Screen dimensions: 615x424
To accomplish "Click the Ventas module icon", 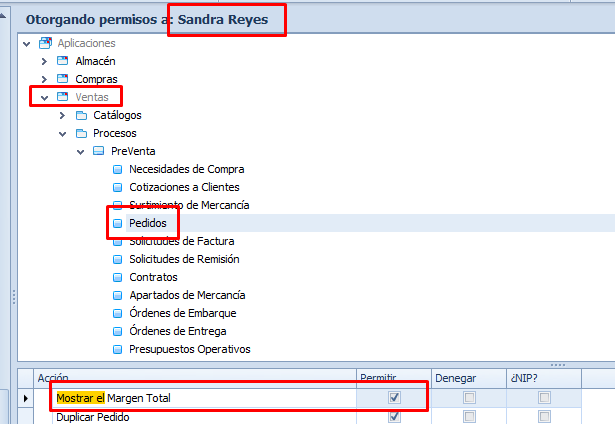I will coord(63,97).
